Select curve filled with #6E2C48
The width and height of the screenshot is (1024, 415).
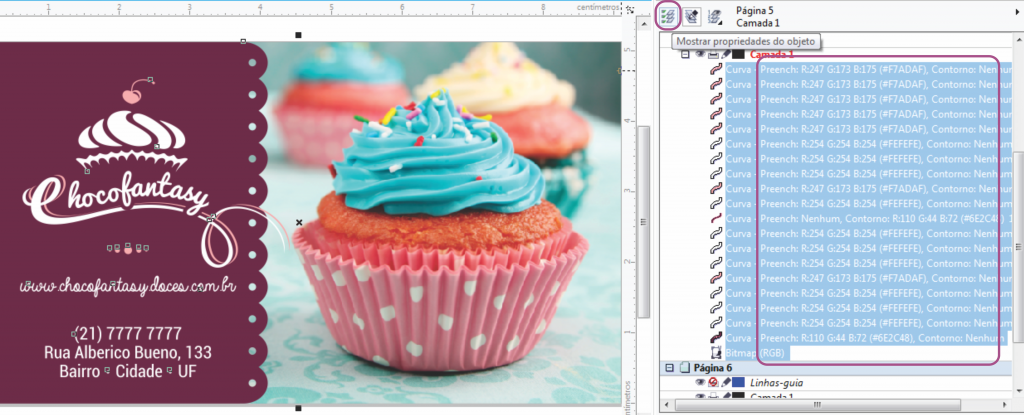click(864, 338)
